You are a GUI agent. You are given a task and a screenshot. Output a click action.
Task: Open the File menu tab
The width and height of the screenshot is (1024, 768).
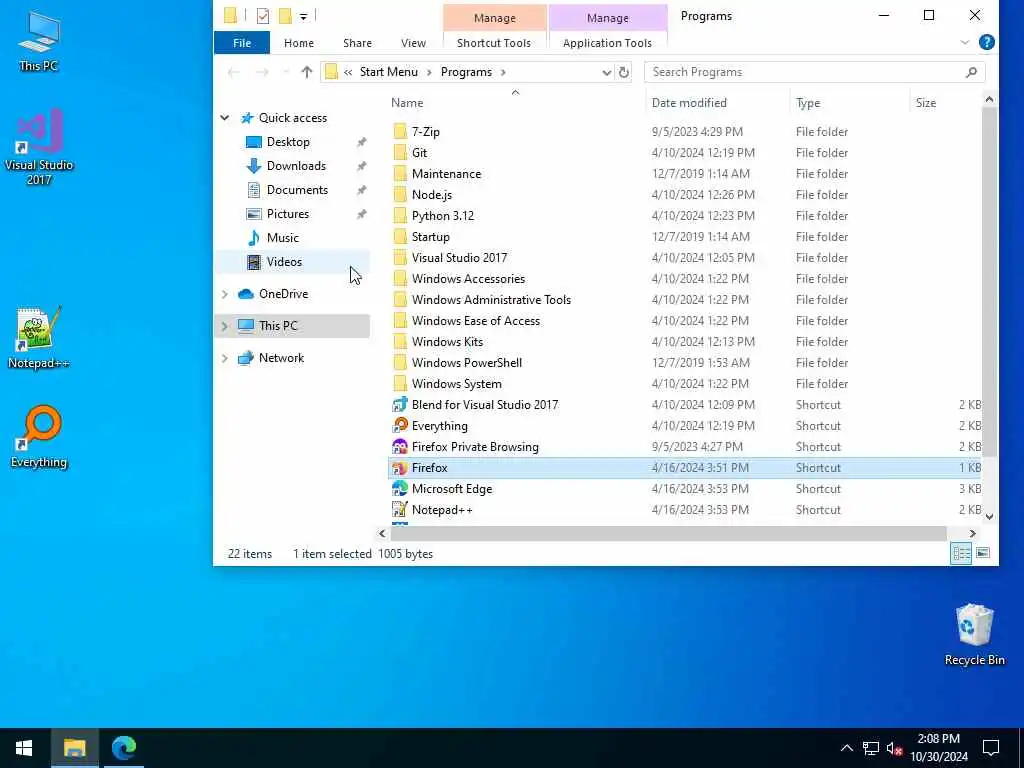pyautogui.click(x=242, y=43)
